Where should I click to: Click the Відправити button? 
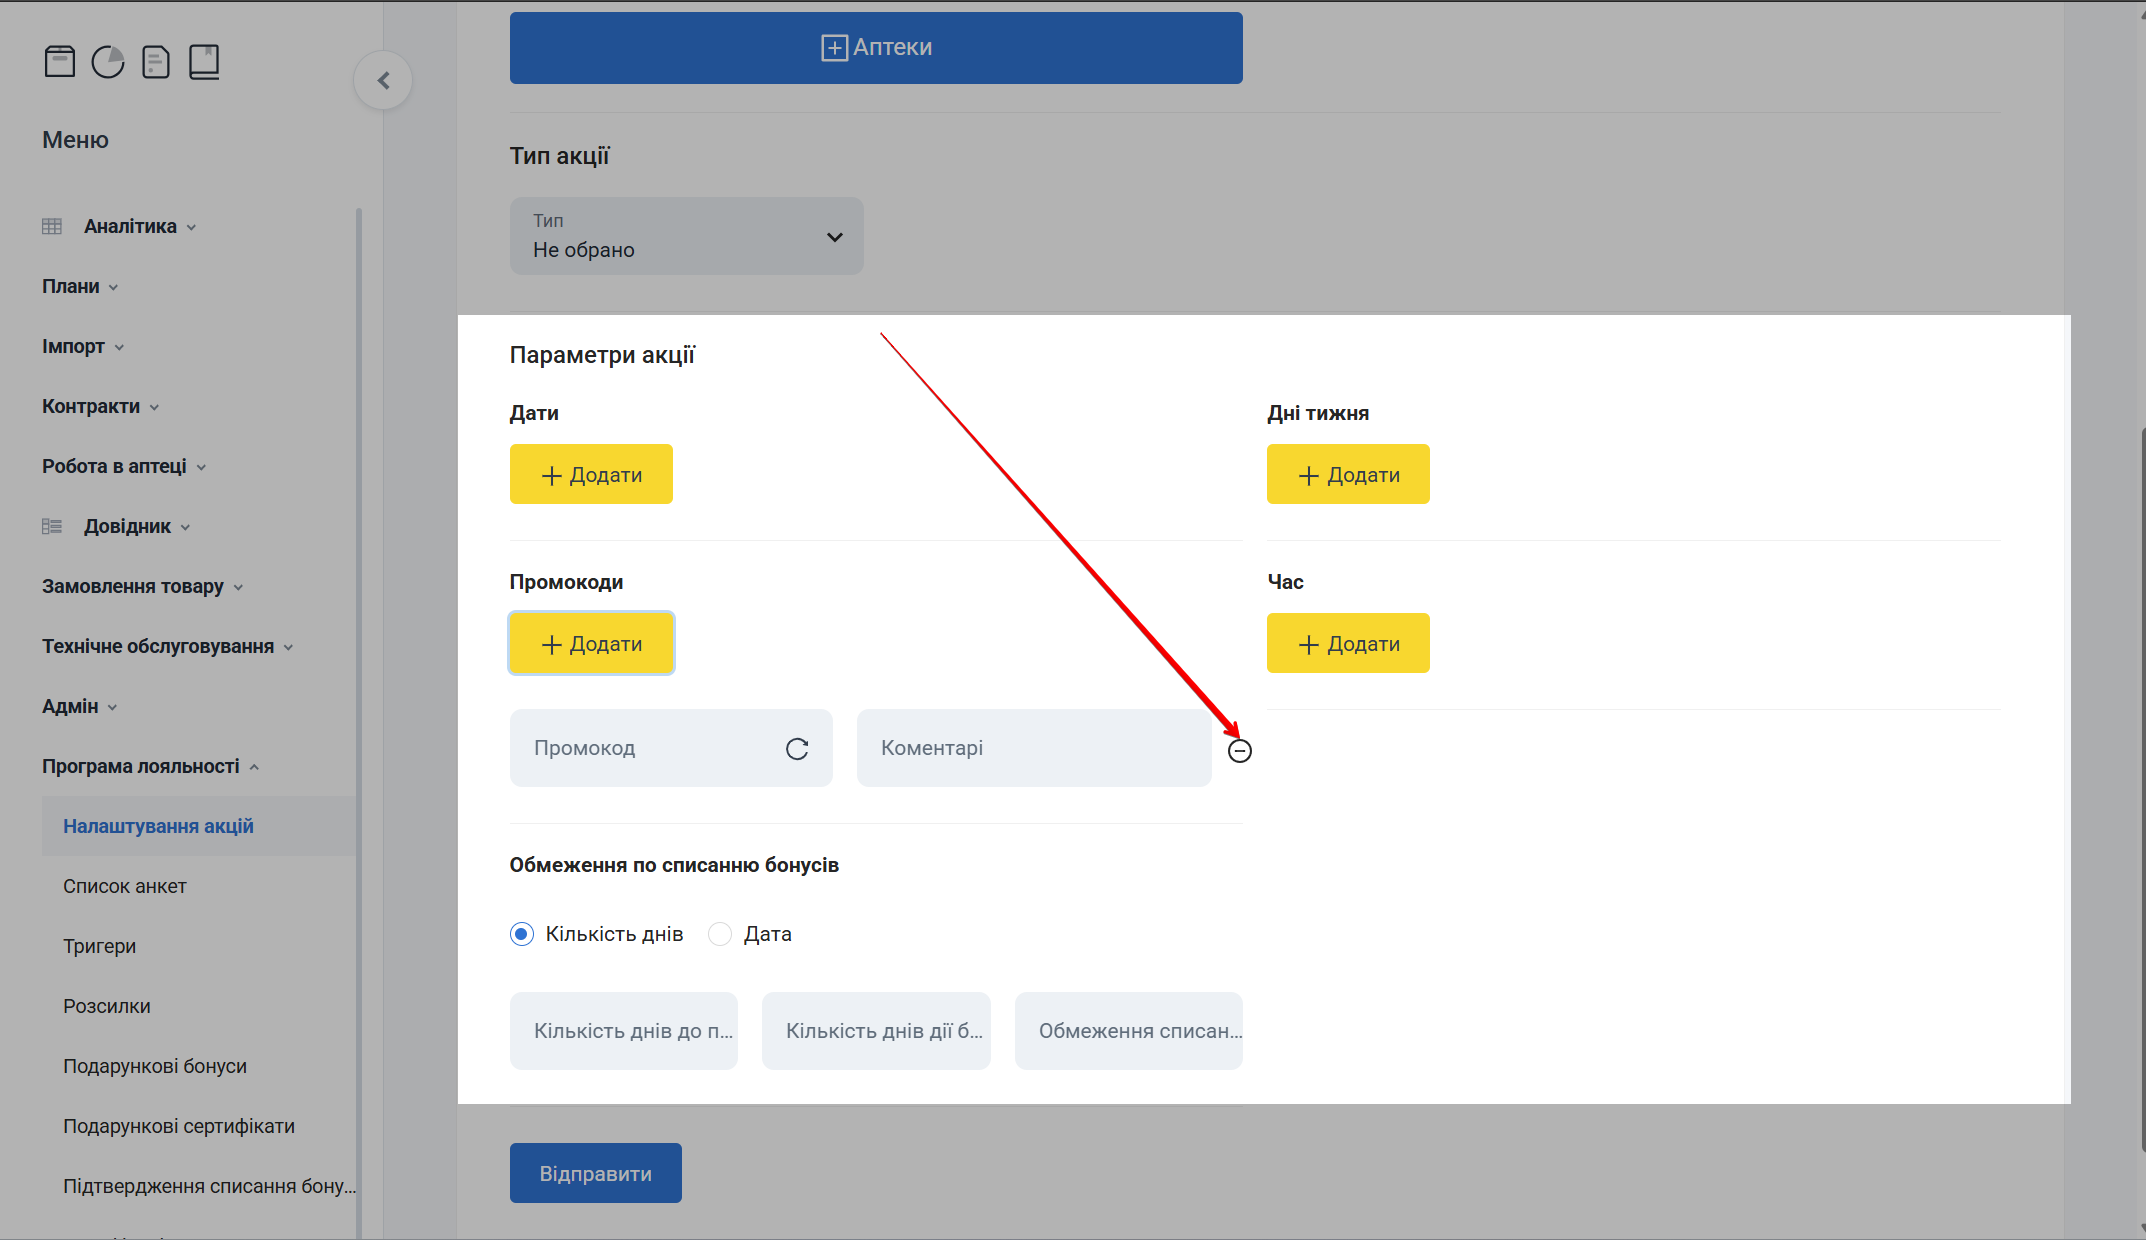coord(595,1173)
